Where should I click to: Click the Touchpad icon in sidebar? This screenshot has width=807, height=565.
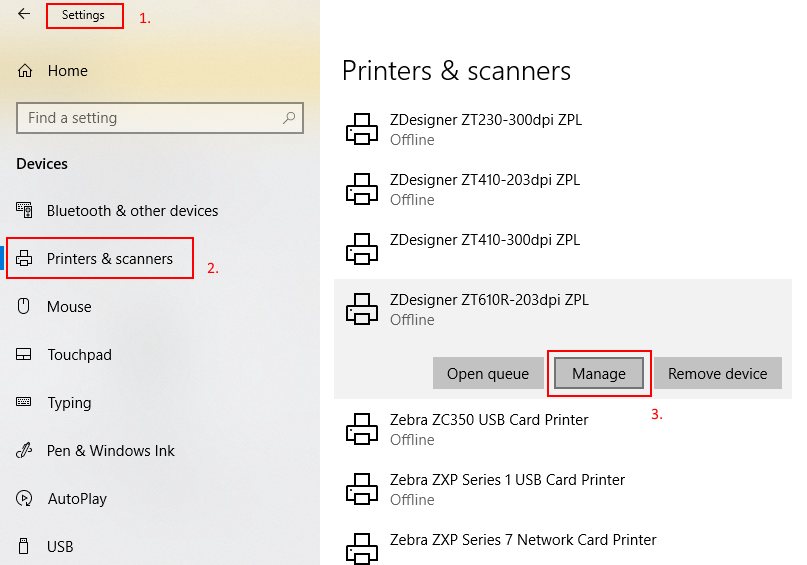(25, 355)
